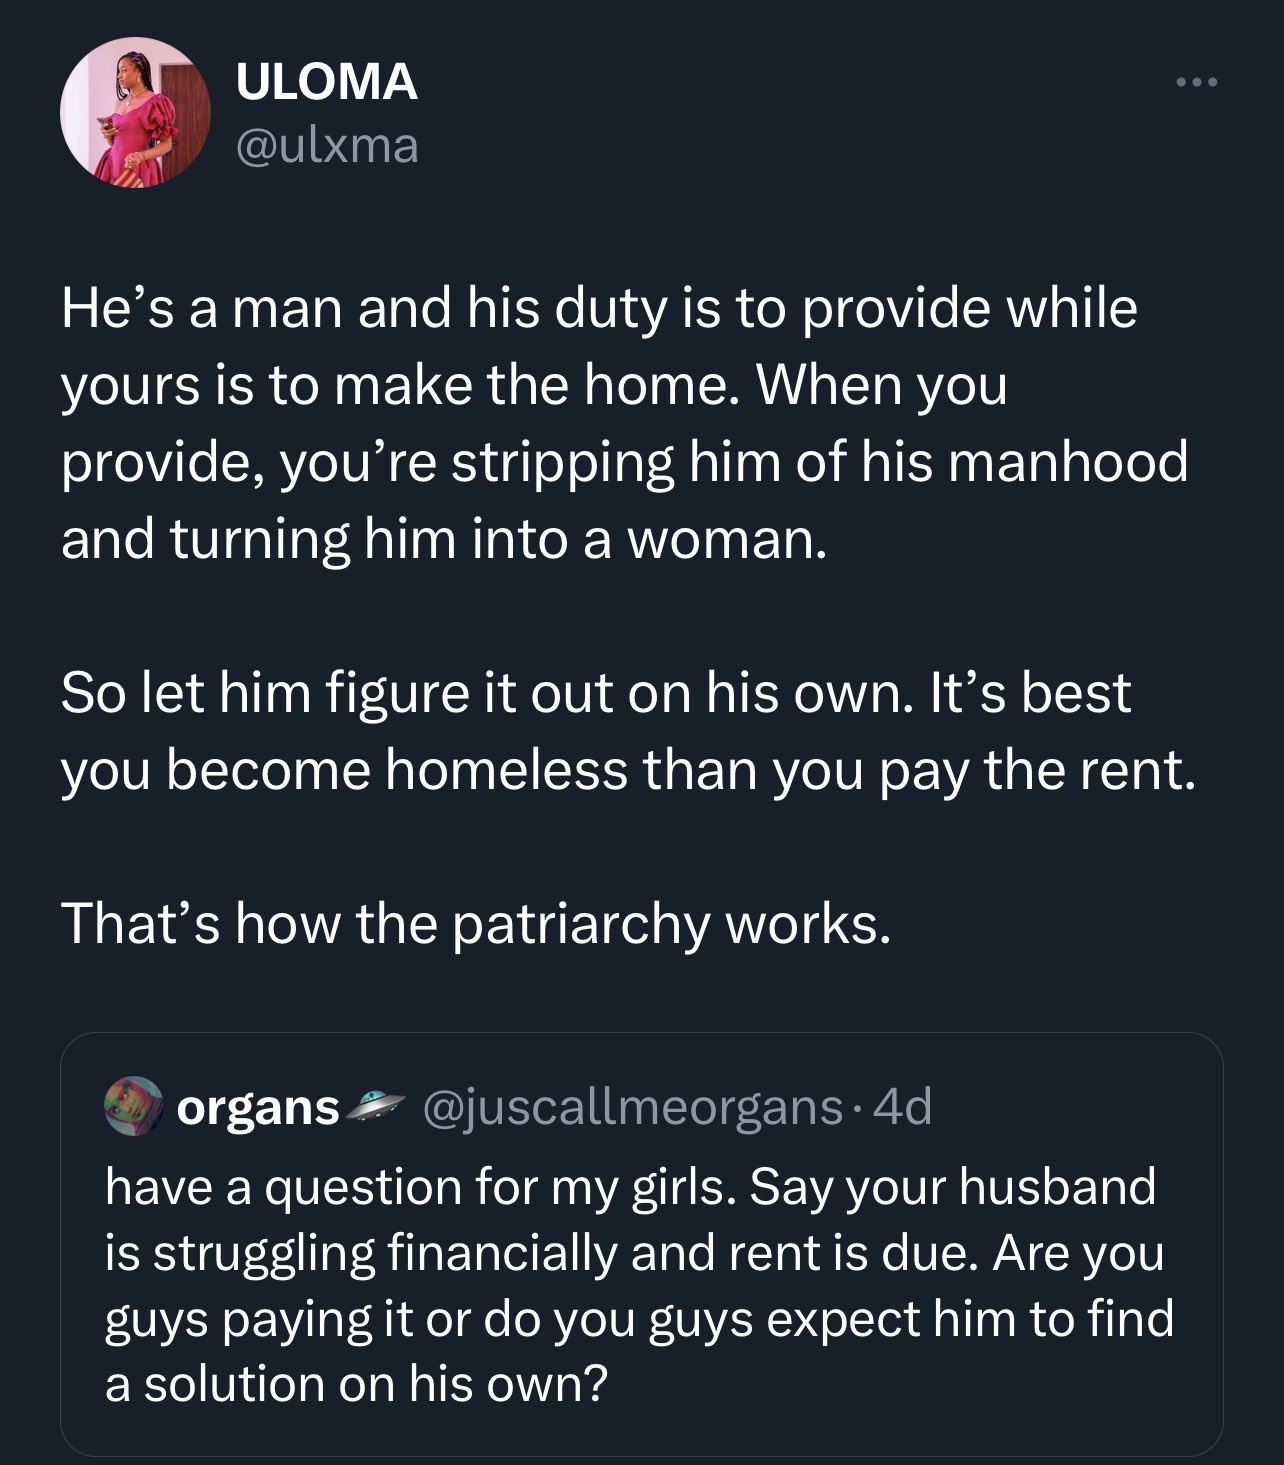
Task: Click the @juscallmeorgans handle
Action: (634, 1107)
